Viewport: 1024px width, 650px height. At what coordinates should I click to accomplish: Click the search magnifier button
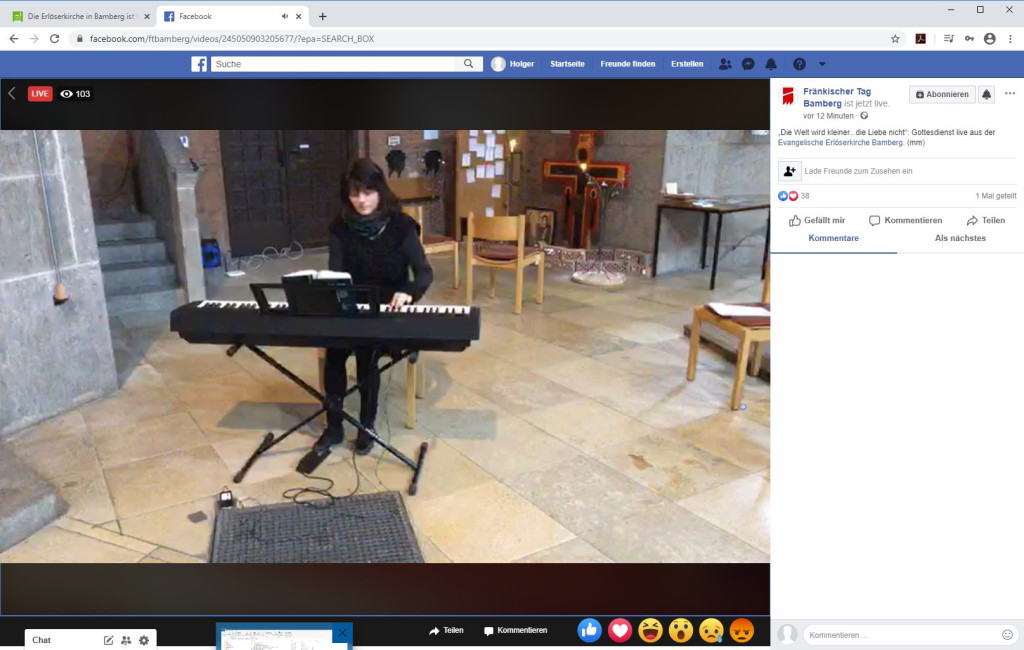pyautogui.click(x=468, y=64)
